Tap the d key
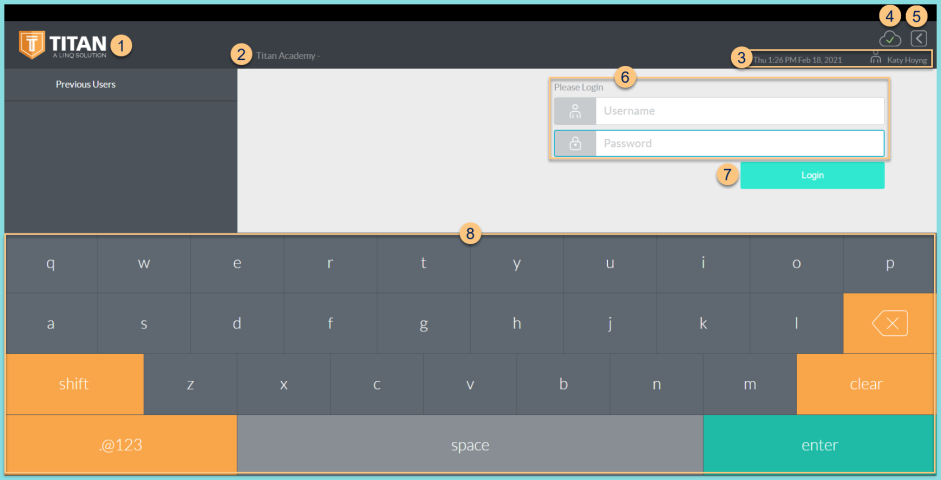The image size is (941, 480). [x=237, y=323]
